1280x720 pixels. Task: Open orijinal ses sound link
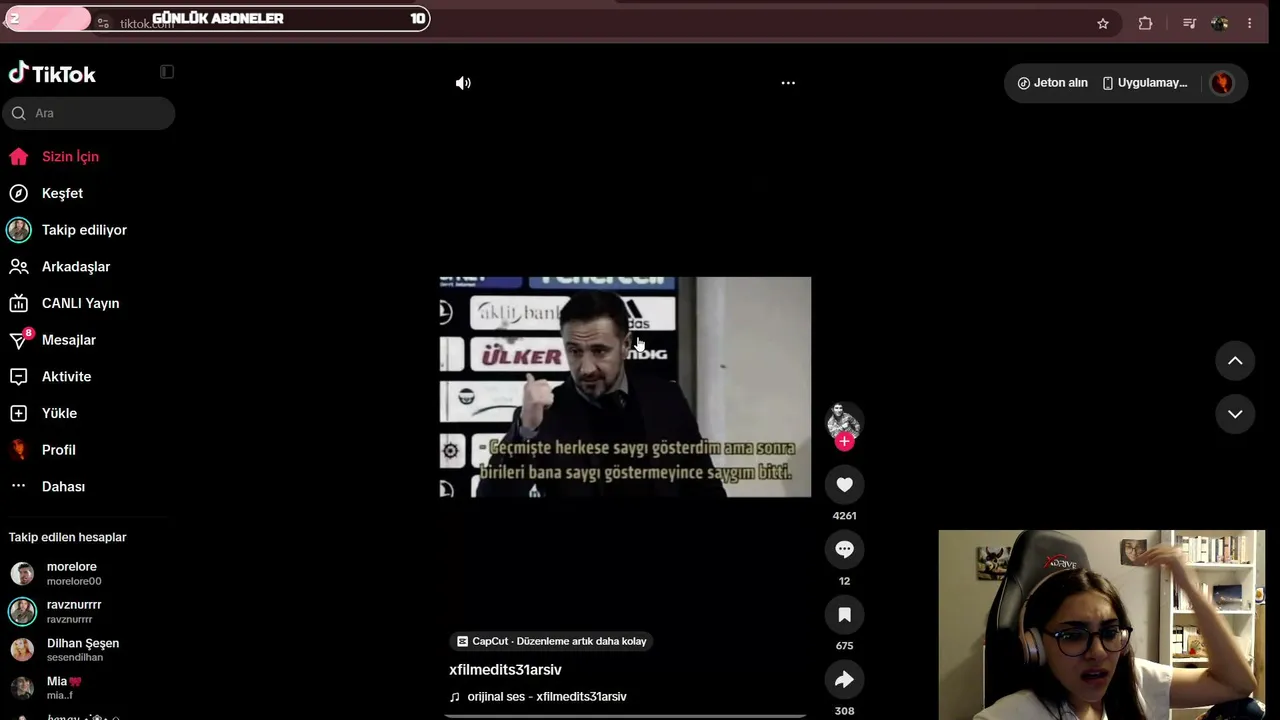coord(538,697)
